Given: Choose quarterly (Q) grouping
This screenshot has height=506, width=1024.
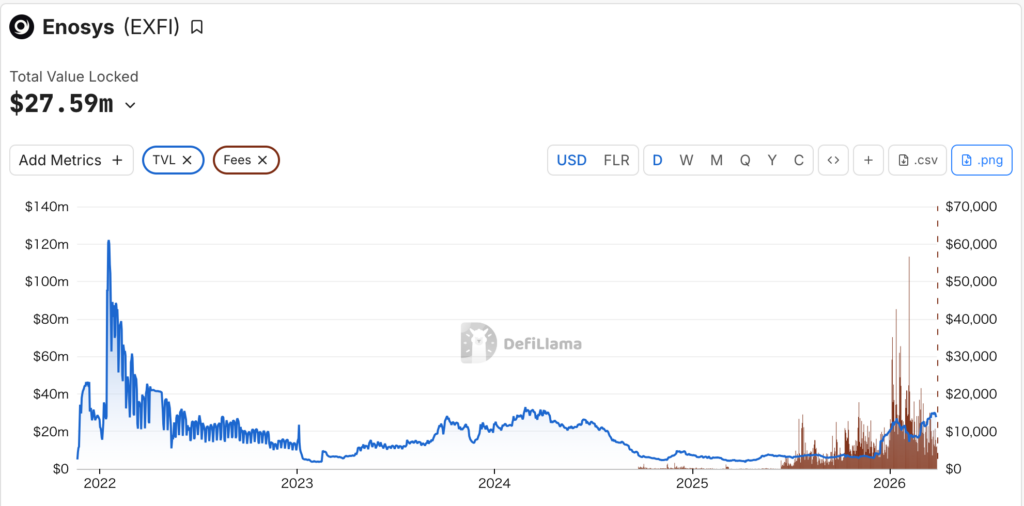Looking at the screenshot, I should [745, 160].
